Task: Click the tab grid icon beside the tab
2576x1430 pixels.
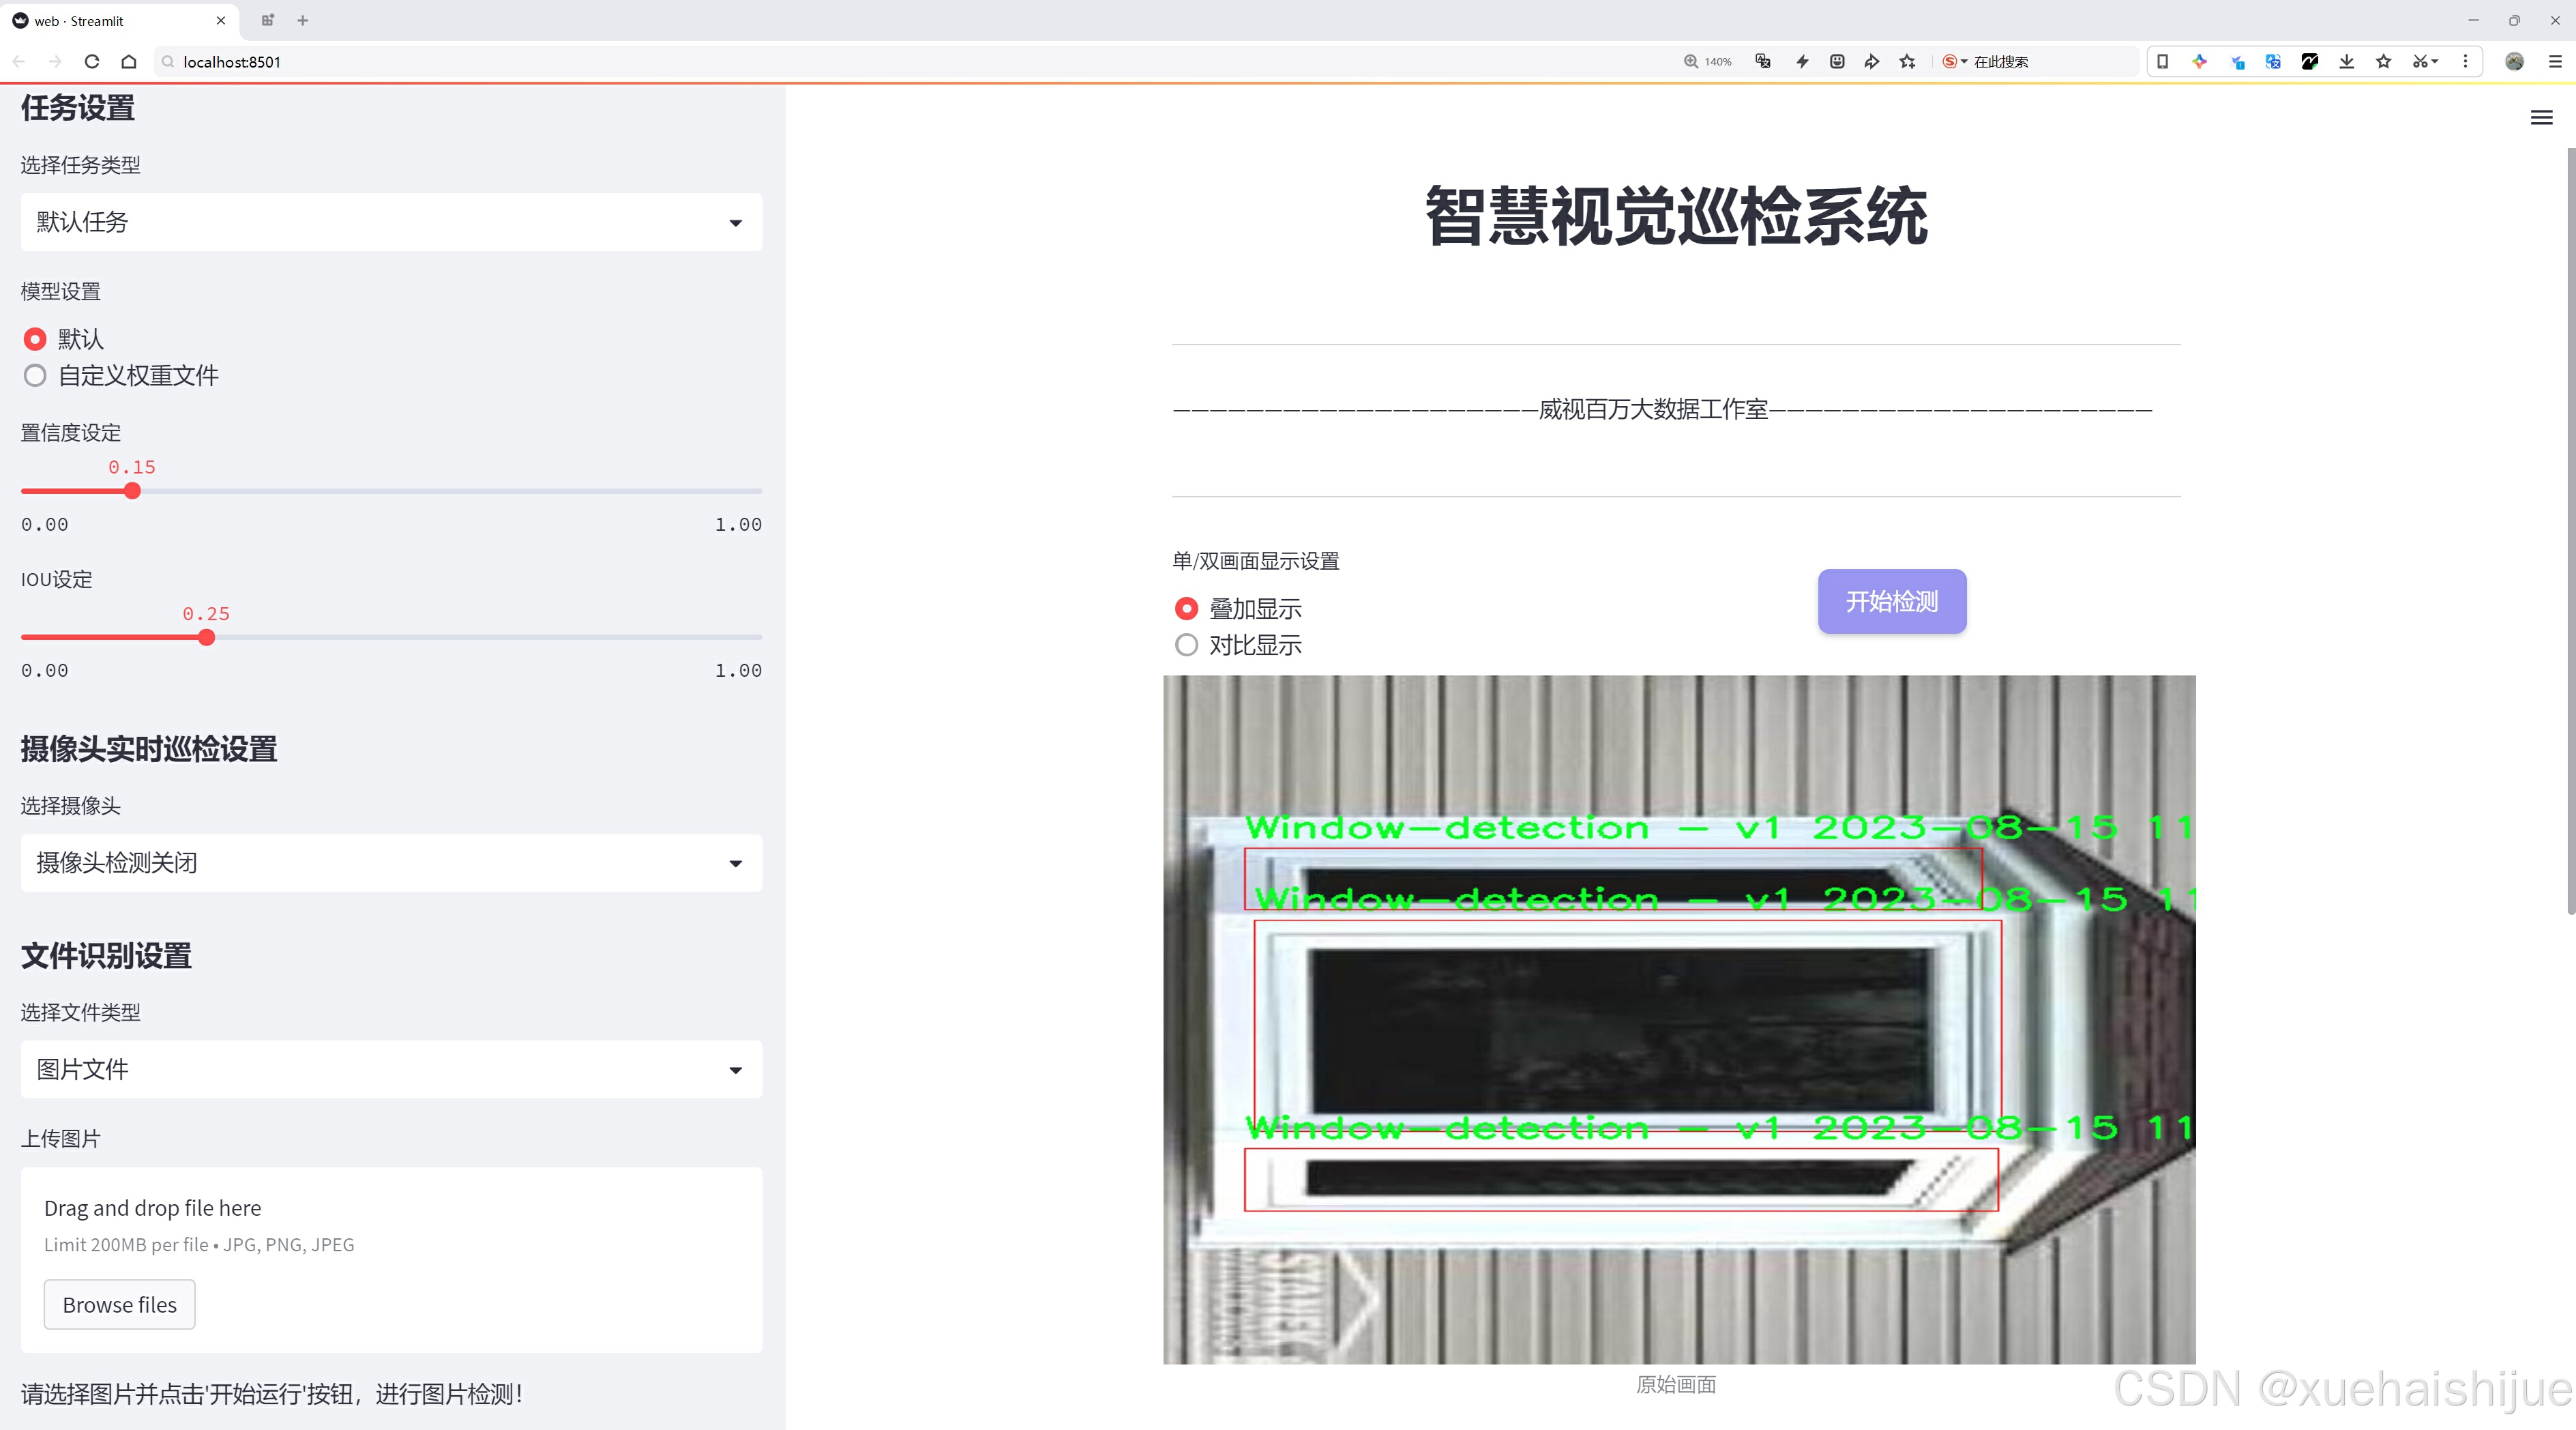Action: [267, 20]
